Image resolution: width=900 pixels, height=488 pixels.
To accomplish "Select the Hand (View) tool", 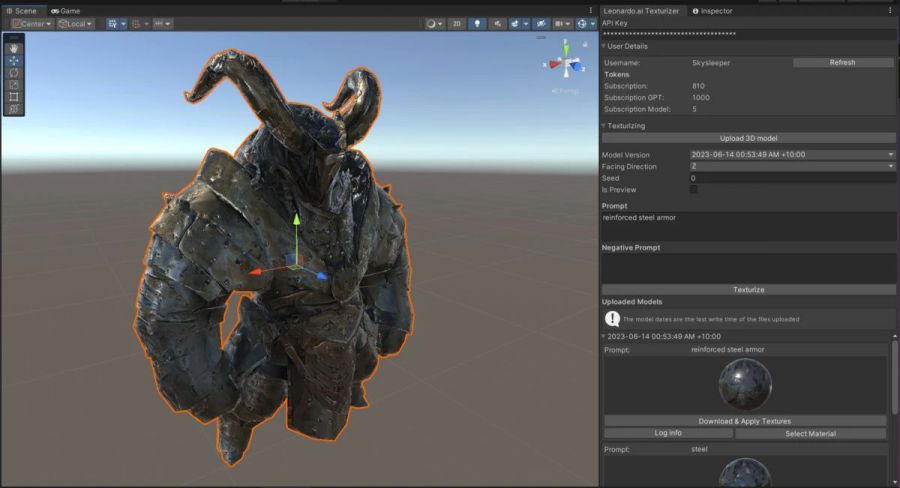I will [x=14, y=49].
